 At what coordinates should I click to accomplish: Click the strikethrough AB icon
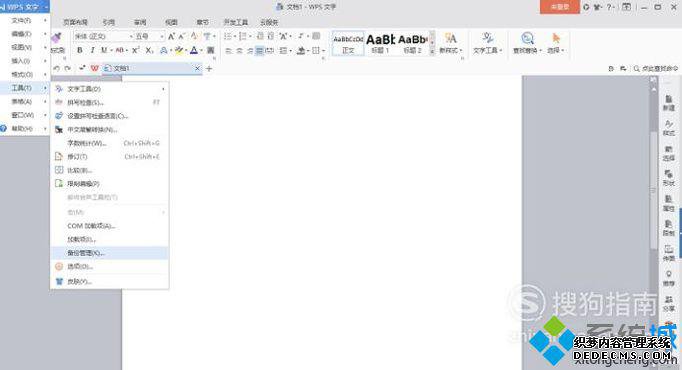[120, 50]
